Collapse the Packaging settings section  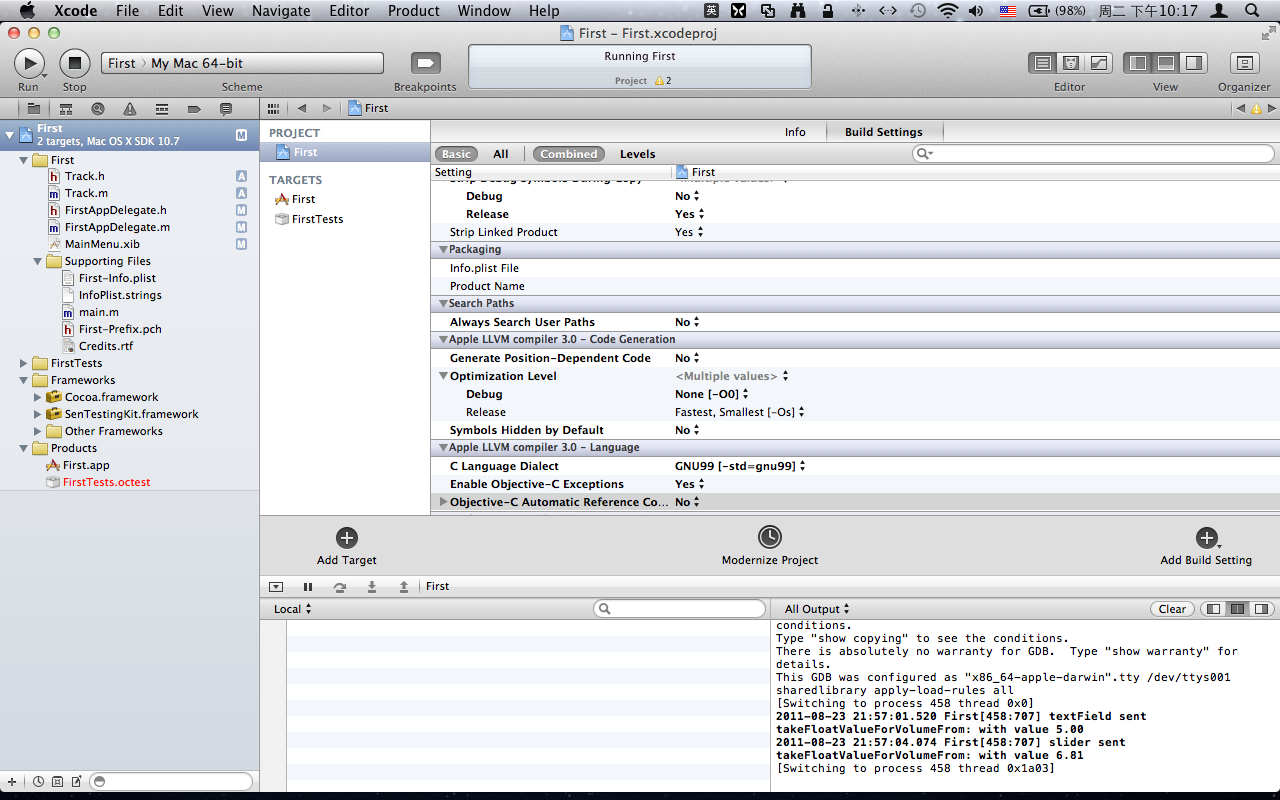point(443,250)
